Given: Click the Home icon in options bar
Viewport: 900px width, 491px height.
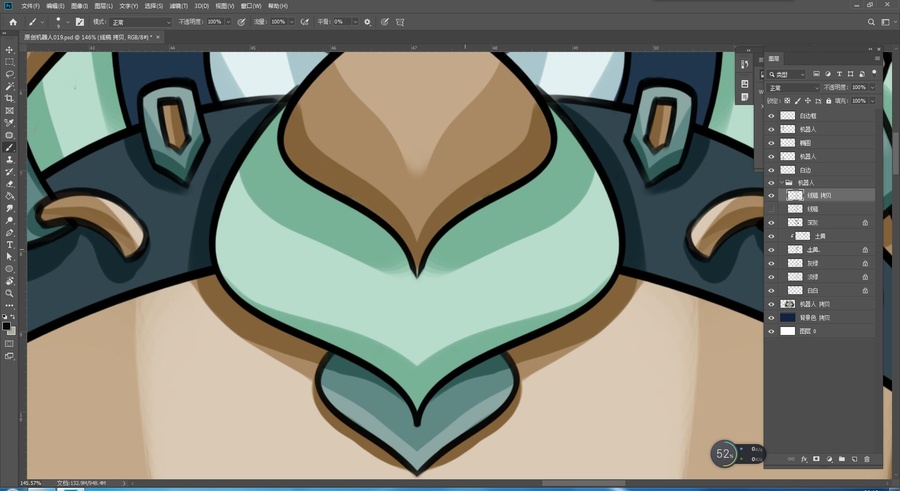Looking at the screenshot, I should 13,22.
